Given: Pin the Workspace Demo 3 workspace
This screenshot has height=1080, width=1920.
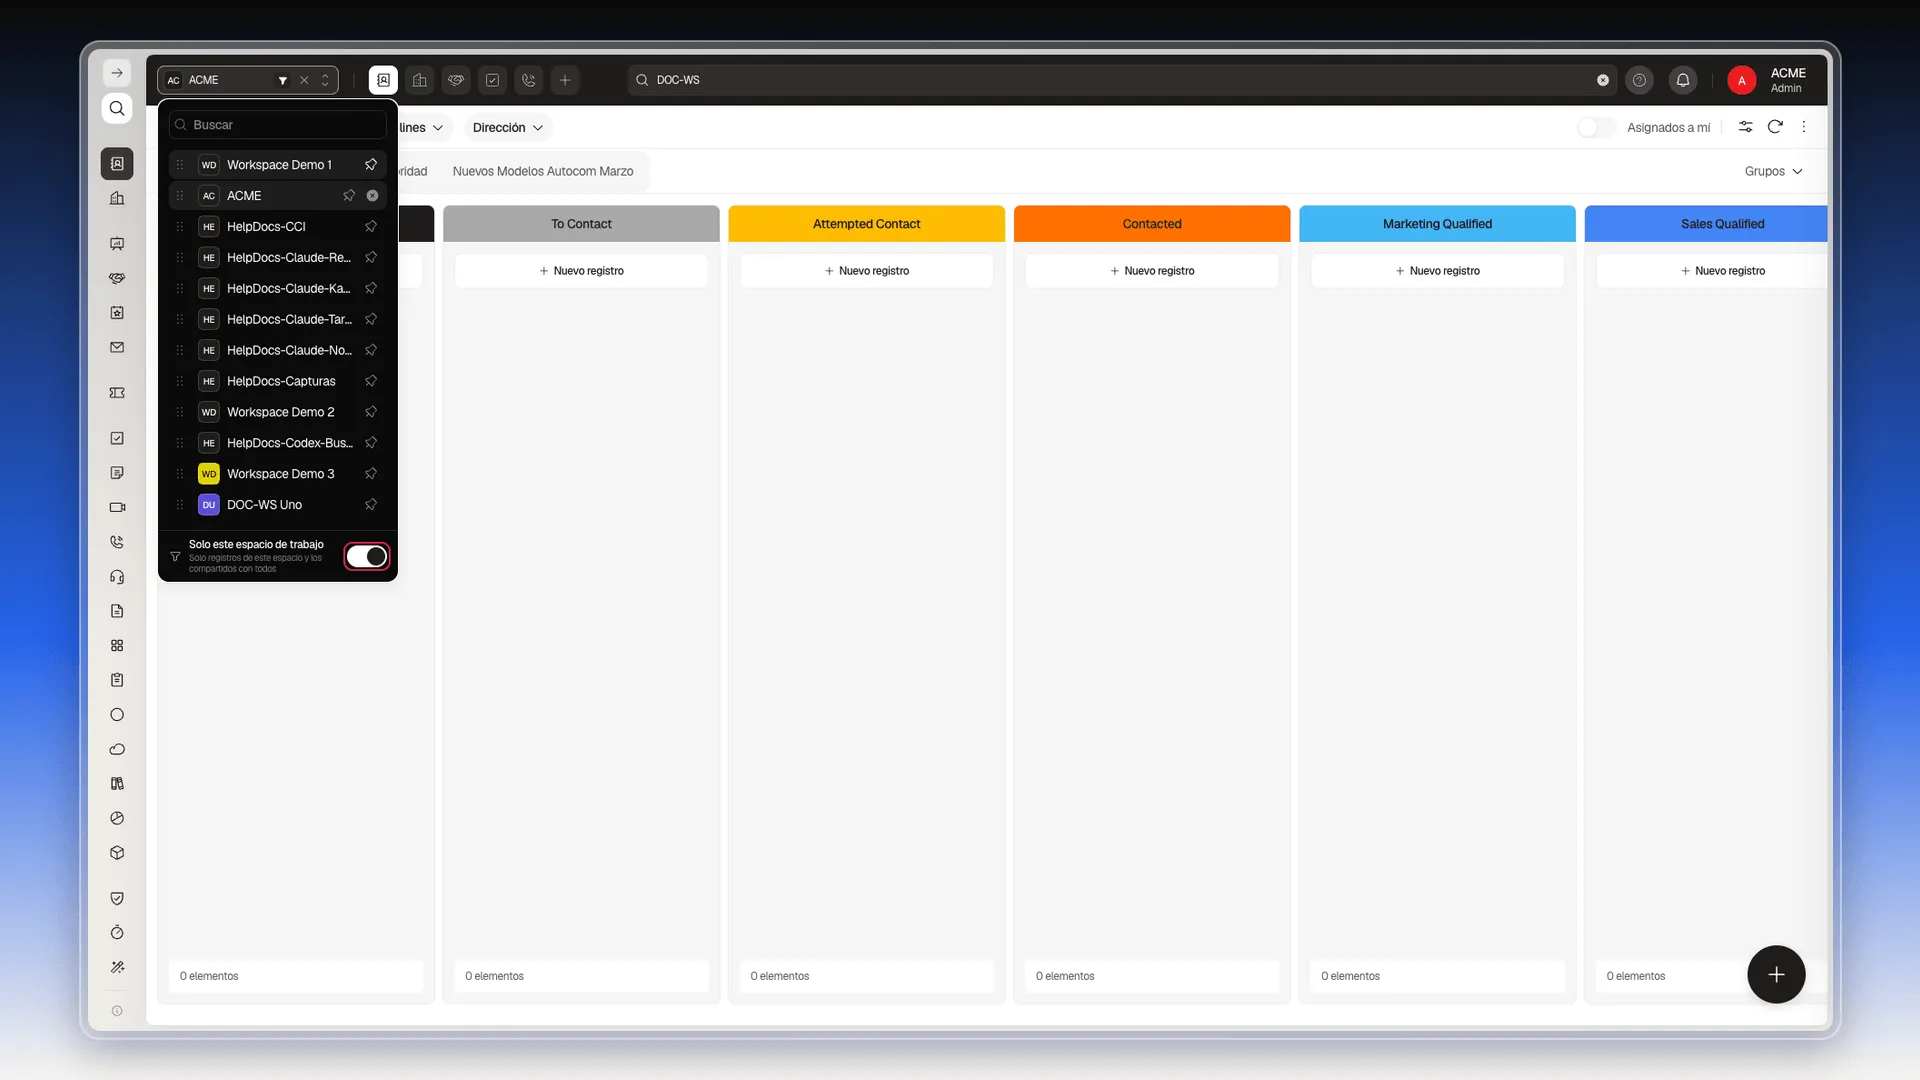Looking at the screenshot, I should (371, 474).
